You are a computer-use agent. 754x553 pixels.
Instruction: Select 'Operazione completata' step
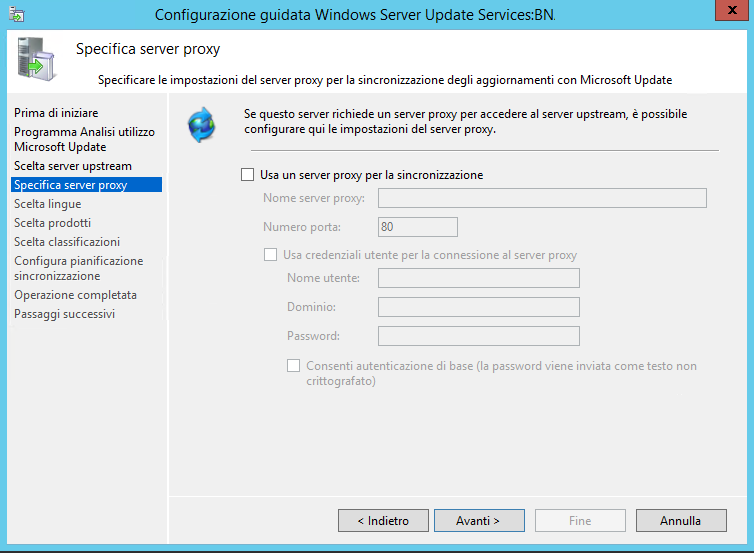point(75,295)
